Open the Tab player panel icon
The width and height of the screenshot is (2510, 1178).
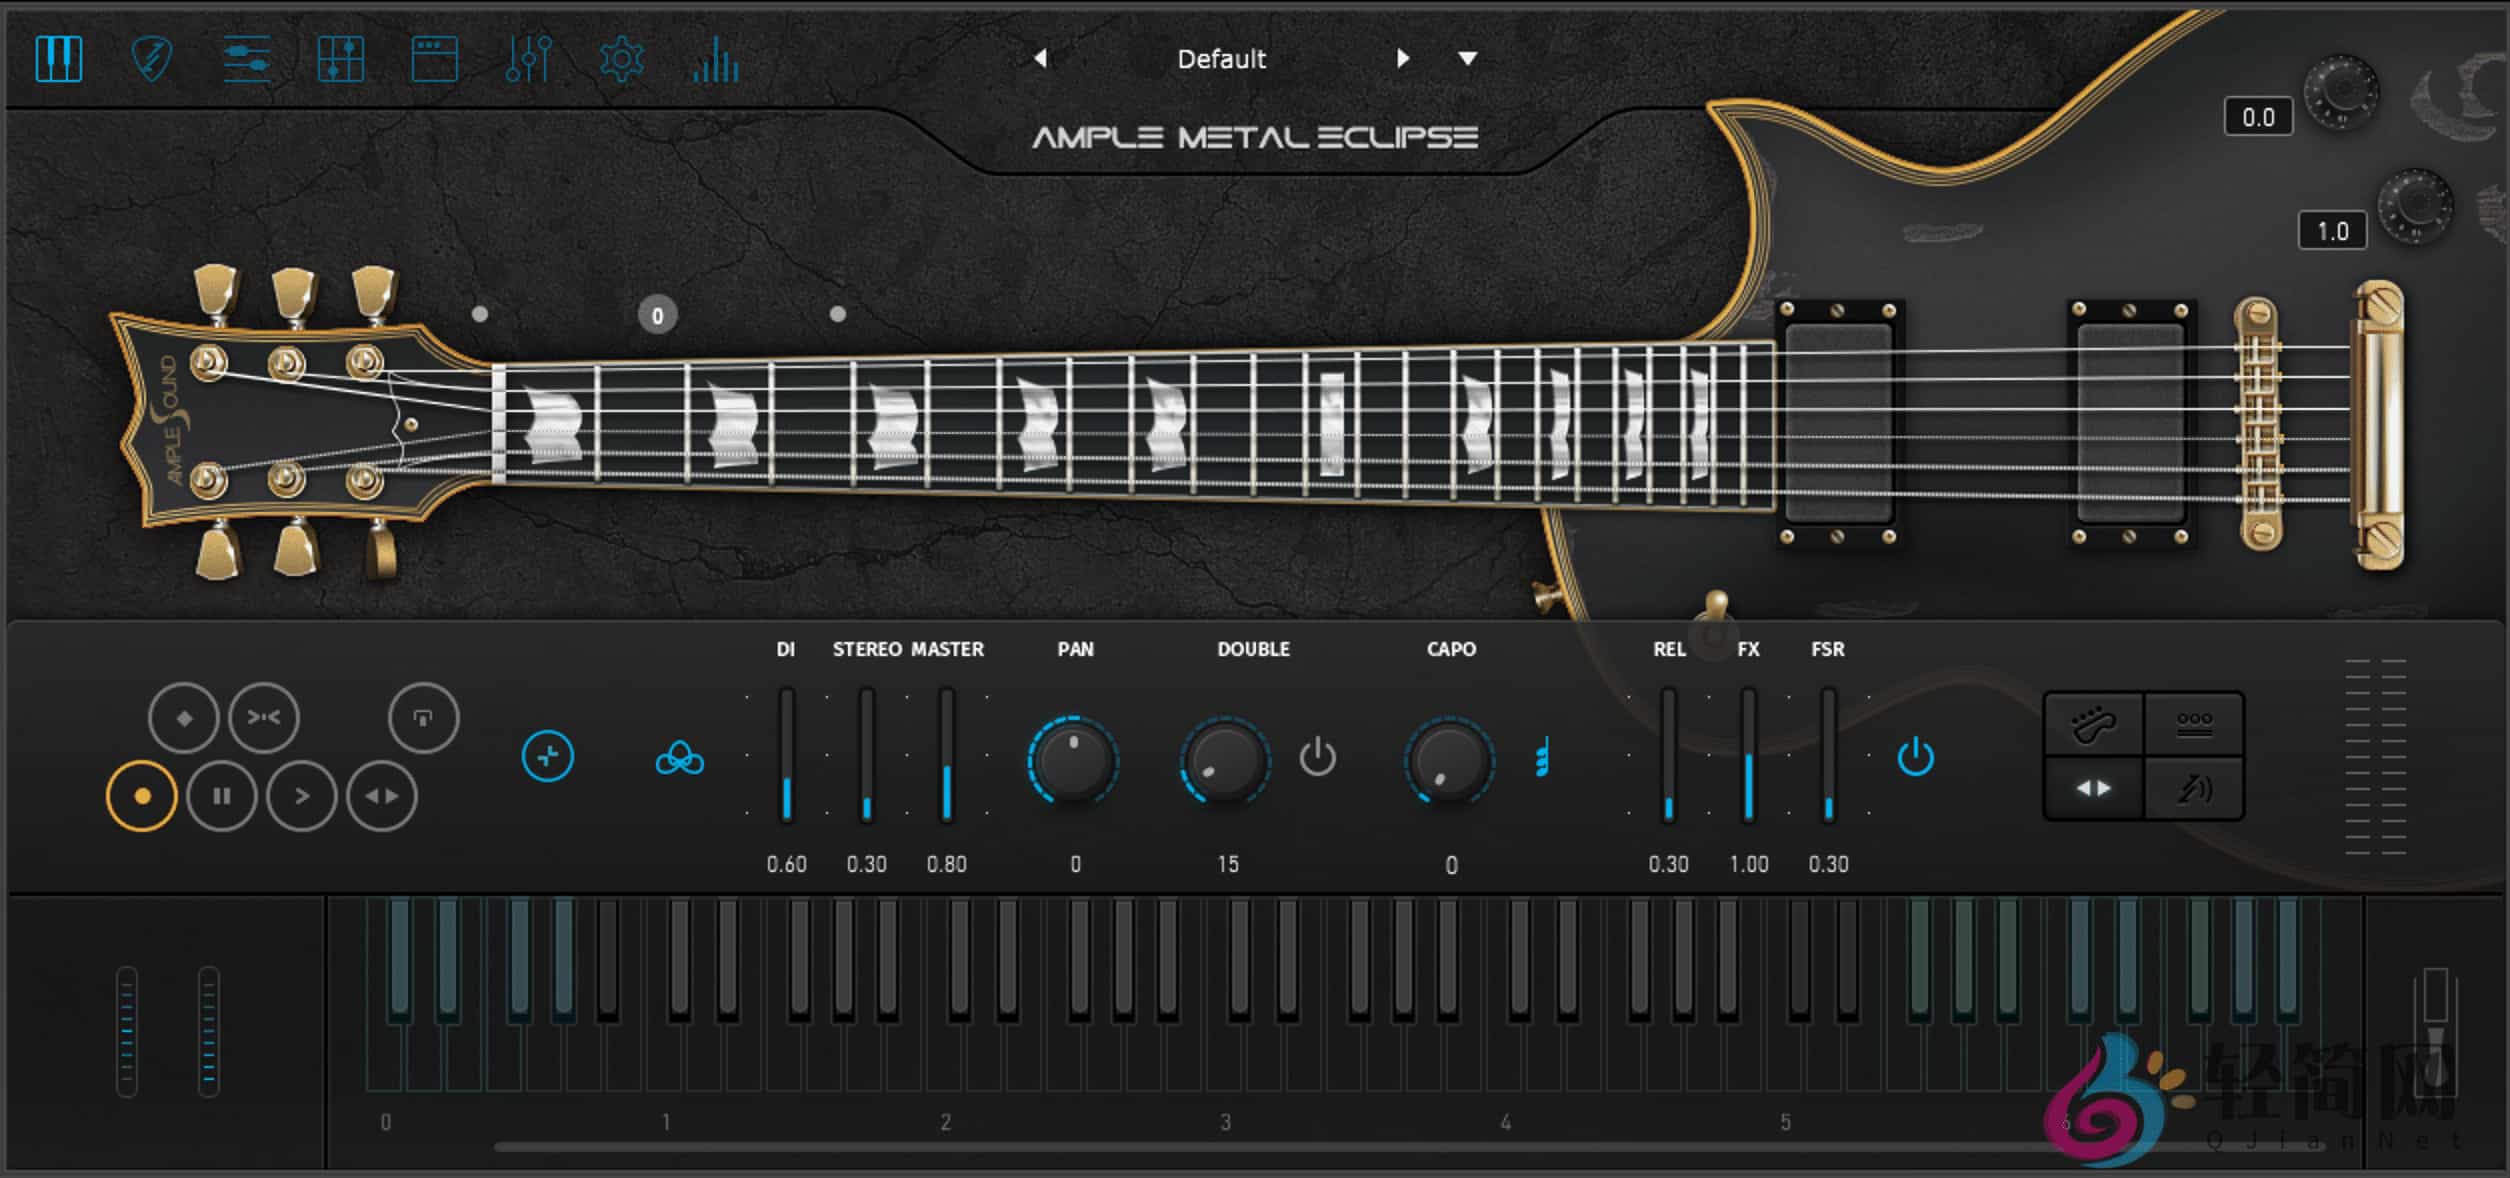340,60
